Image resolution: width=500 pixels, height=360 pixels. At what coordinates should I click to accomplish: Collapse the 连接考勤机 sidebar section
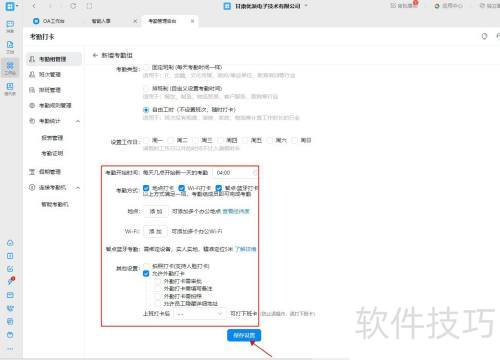point(78,188)
